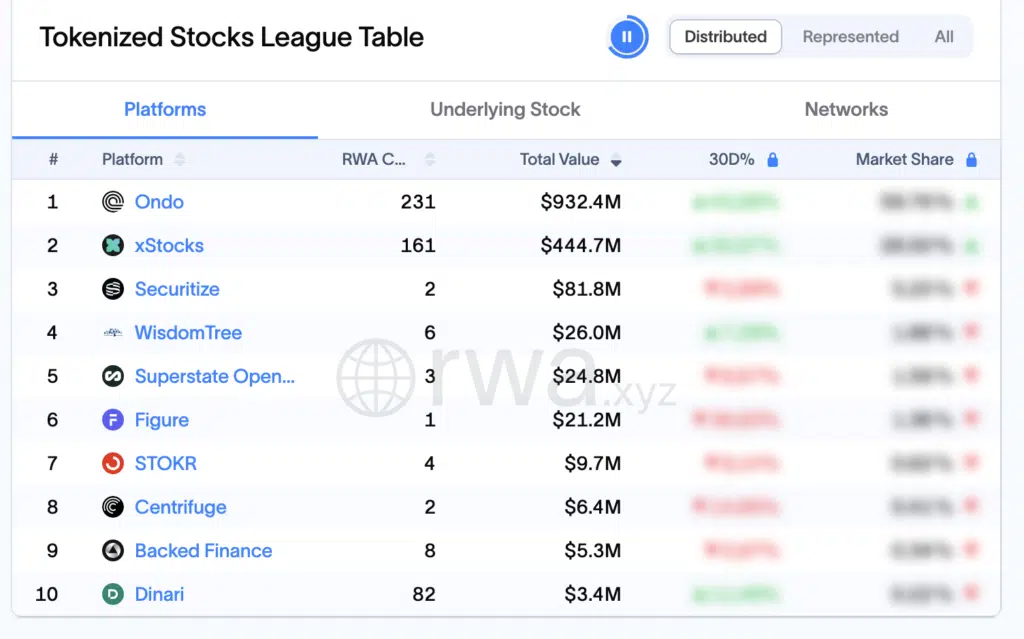This screenshot has height=639, width=1024.
Task: Open the Backed Finance platform link
Action: [x=203, y=550]
